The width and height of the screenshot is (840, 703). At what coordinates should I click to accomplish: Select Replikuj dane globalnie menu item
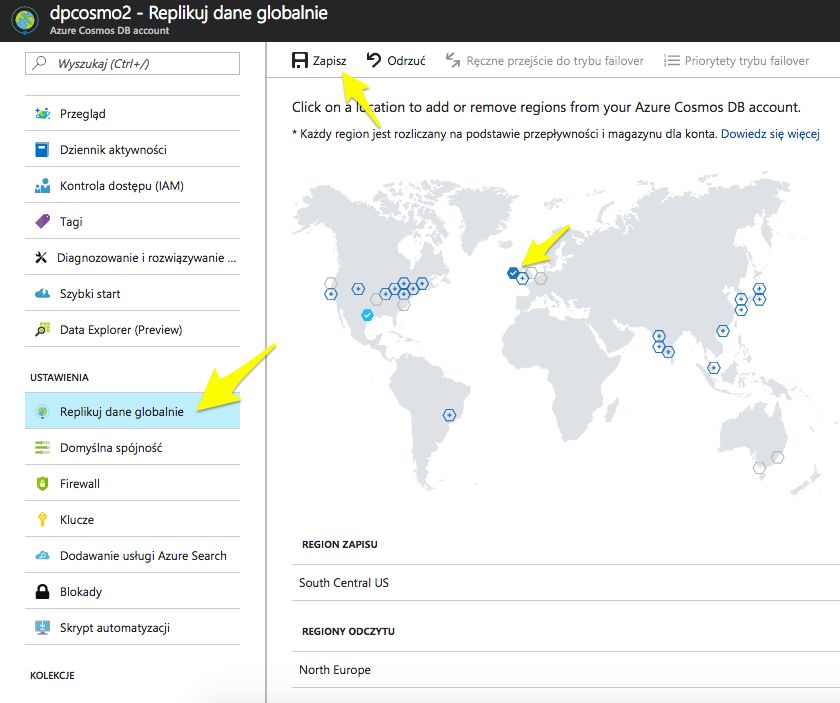122,412
